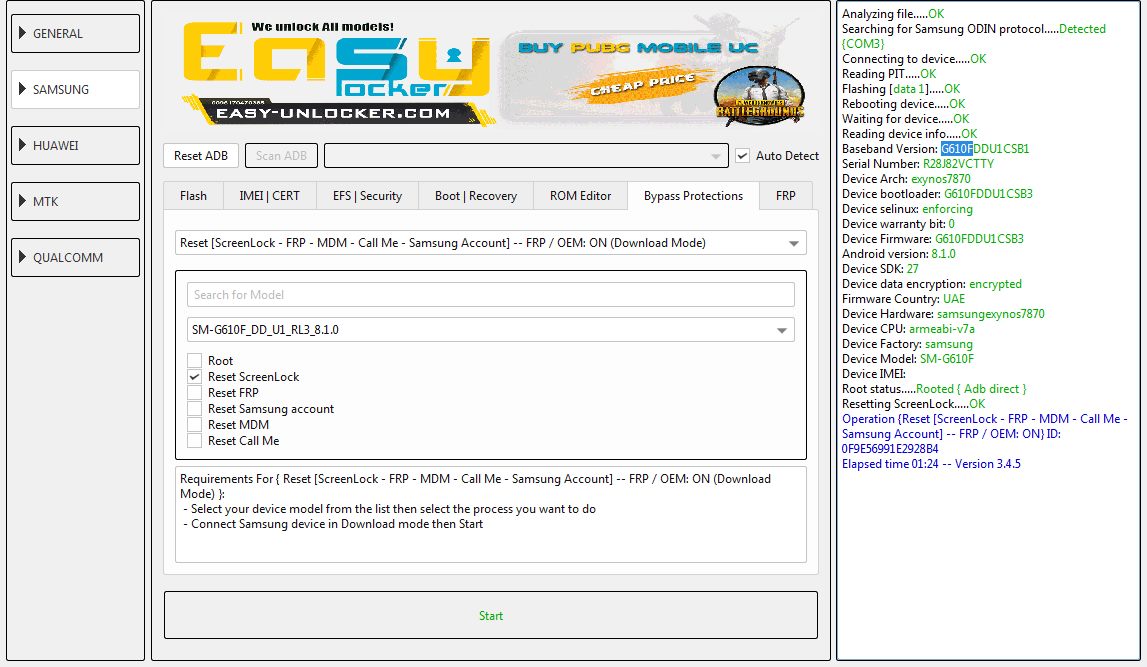This screenshot has height=667, width=1147.
Task: Click the Scan ADB button
Action: click(281, 156)
